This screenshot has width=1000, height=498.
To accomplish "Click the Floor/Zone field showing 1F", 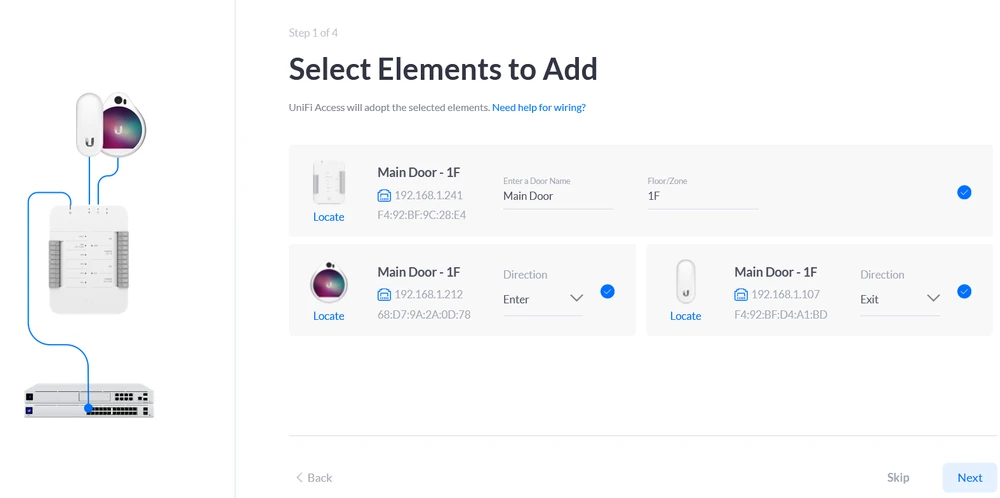I will (702, 197).
